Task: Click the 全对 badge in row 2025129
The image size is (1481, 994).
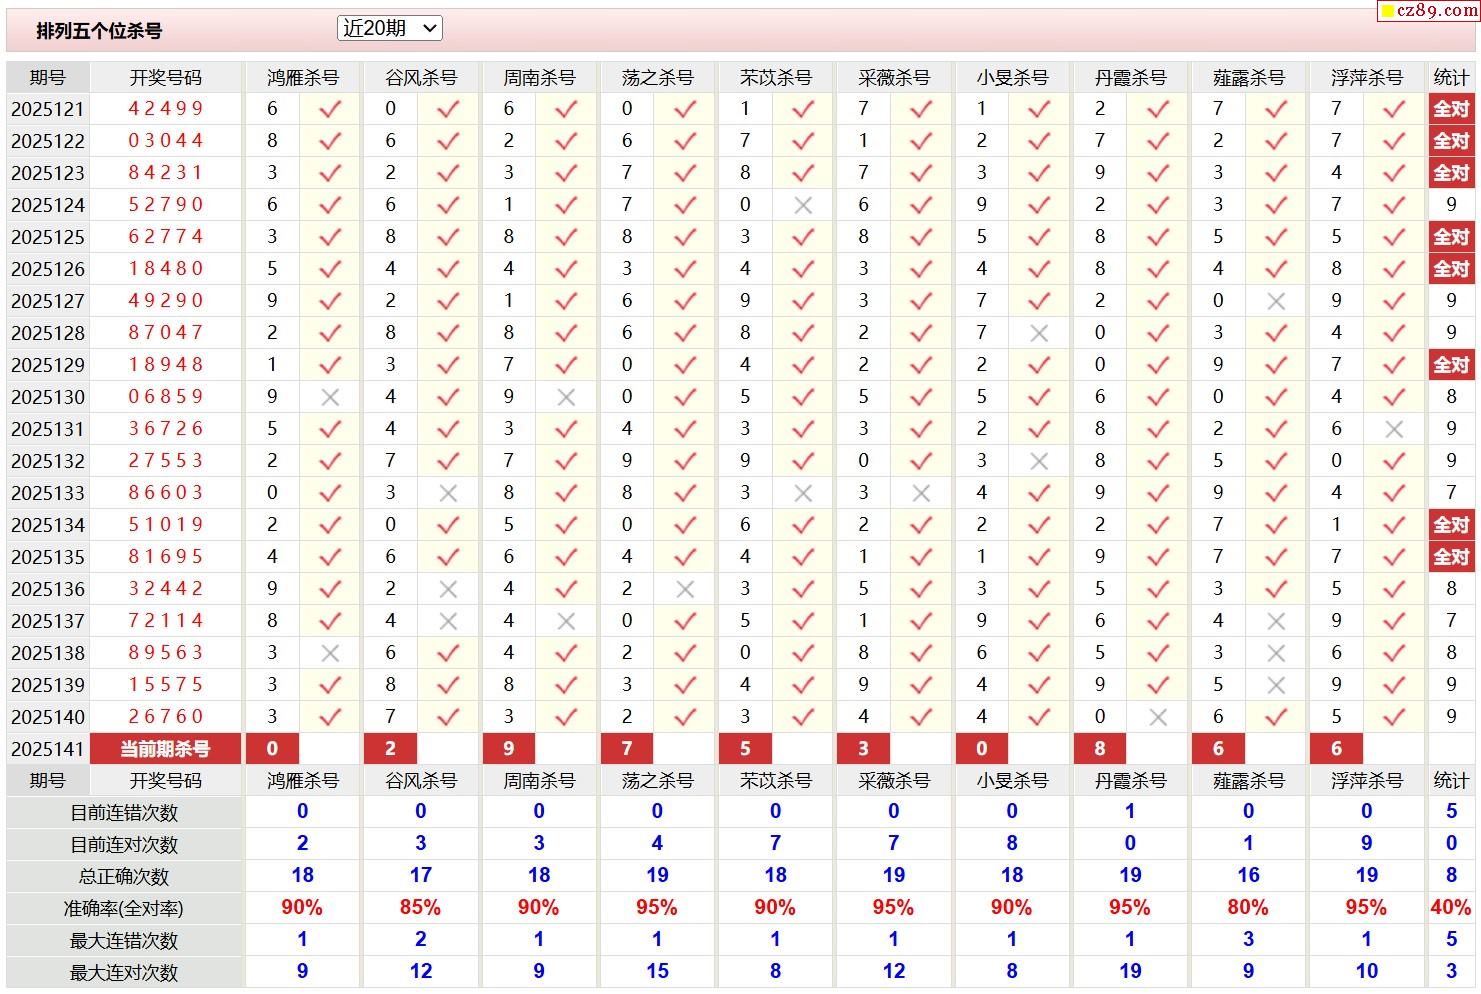Action: [1451, 365]
